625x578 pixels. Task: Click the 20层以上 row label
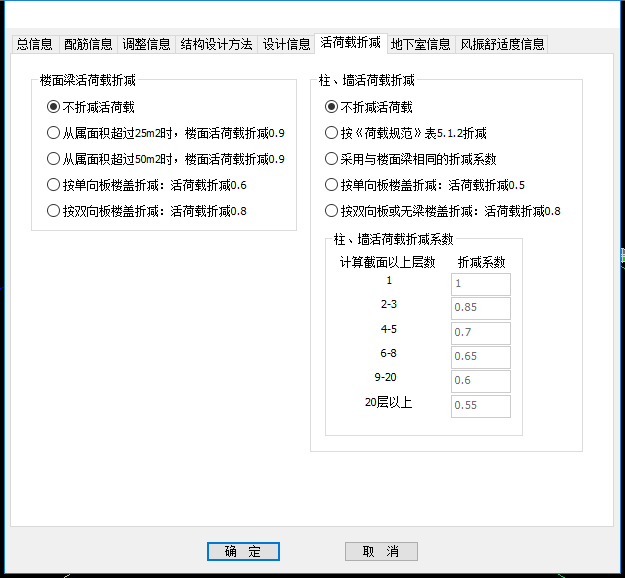pyautogui.click(x=388, y=402)
